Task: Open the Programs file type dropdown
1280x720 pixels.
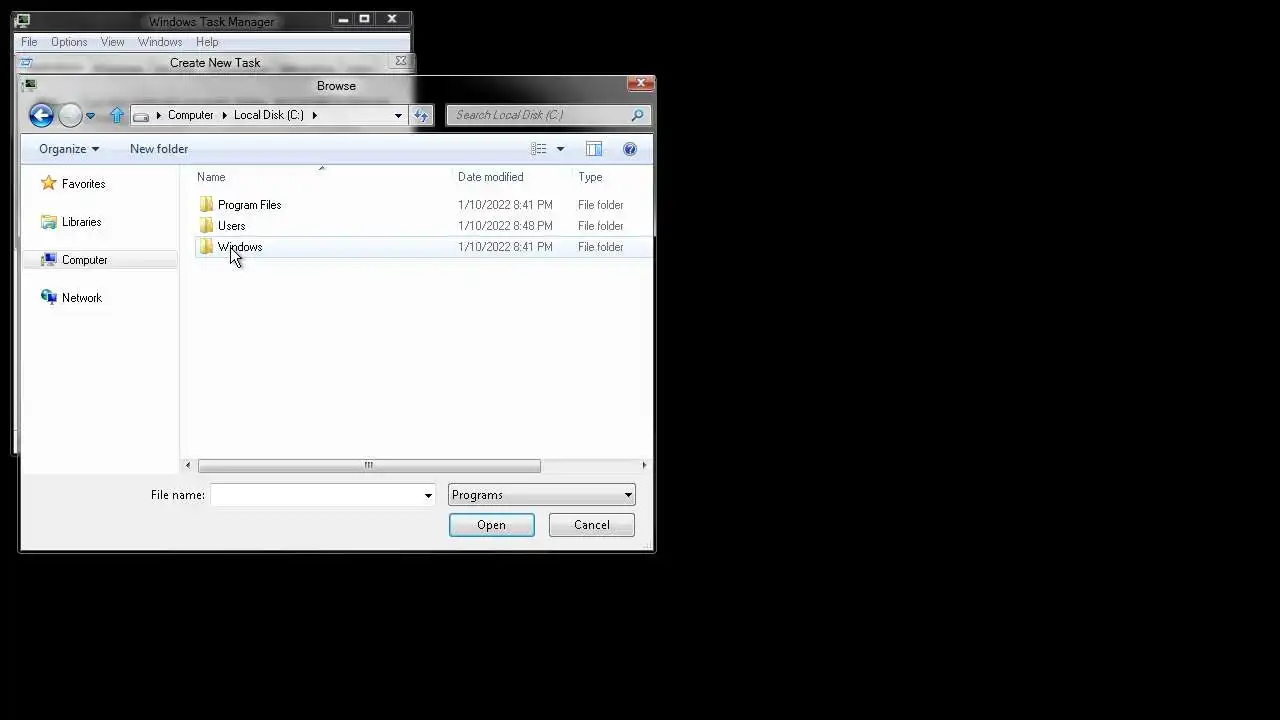Action: pos(541,495)
